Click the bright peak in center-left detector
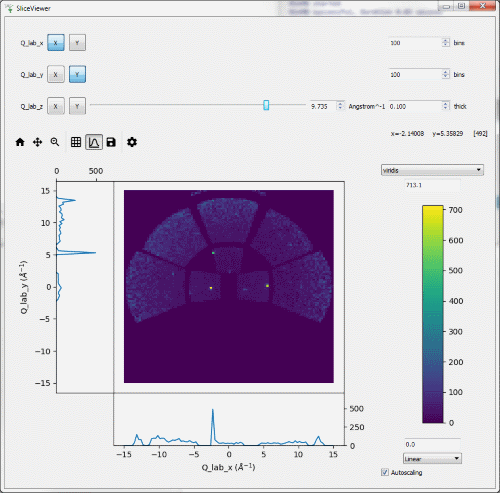 [211, 288]
